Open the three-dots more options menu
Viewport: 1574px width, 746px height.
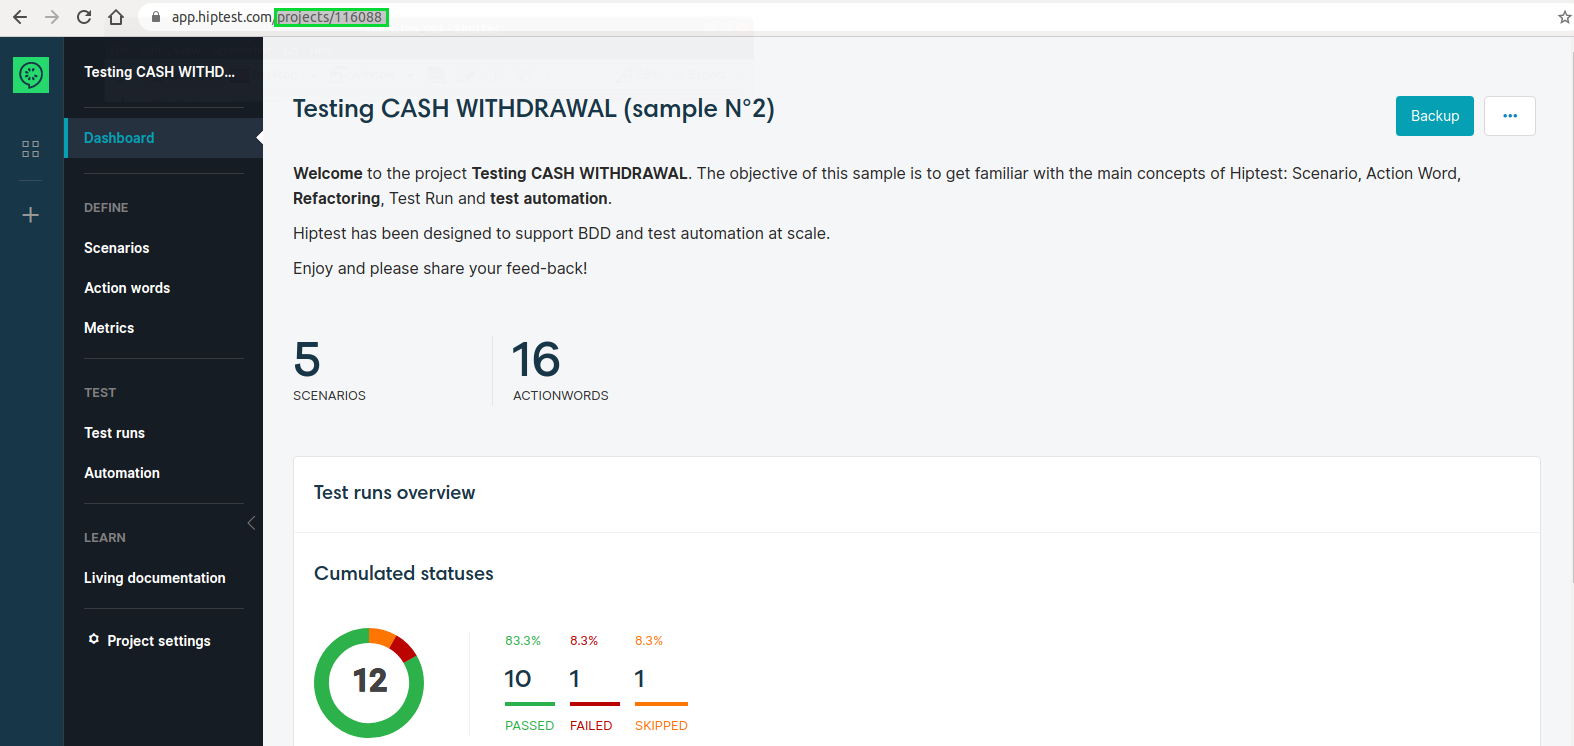tap(1509, 116)
